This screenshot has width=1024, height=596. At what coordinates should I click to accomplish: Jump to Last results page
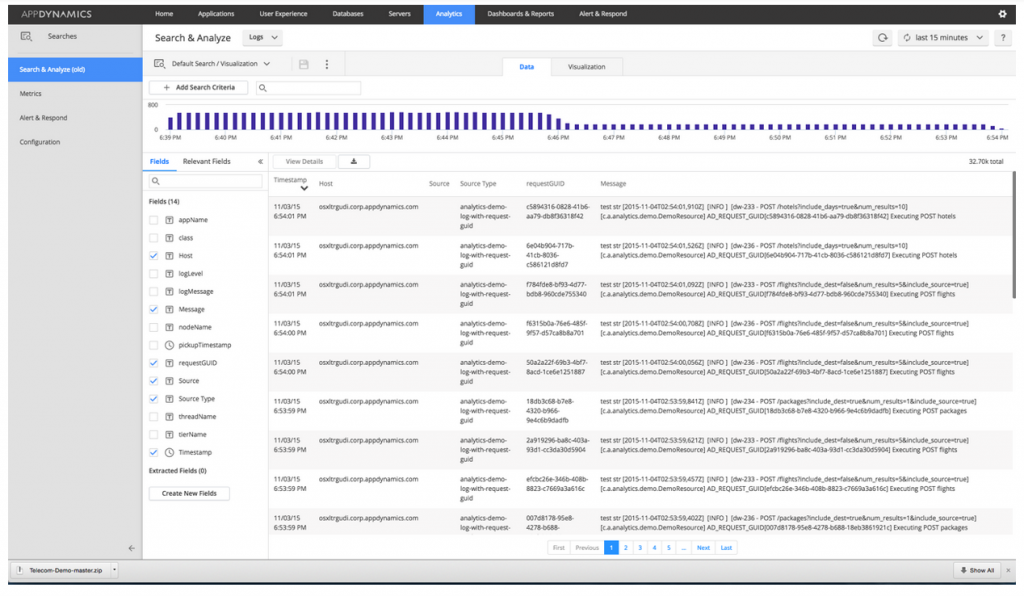click(726, 548)
